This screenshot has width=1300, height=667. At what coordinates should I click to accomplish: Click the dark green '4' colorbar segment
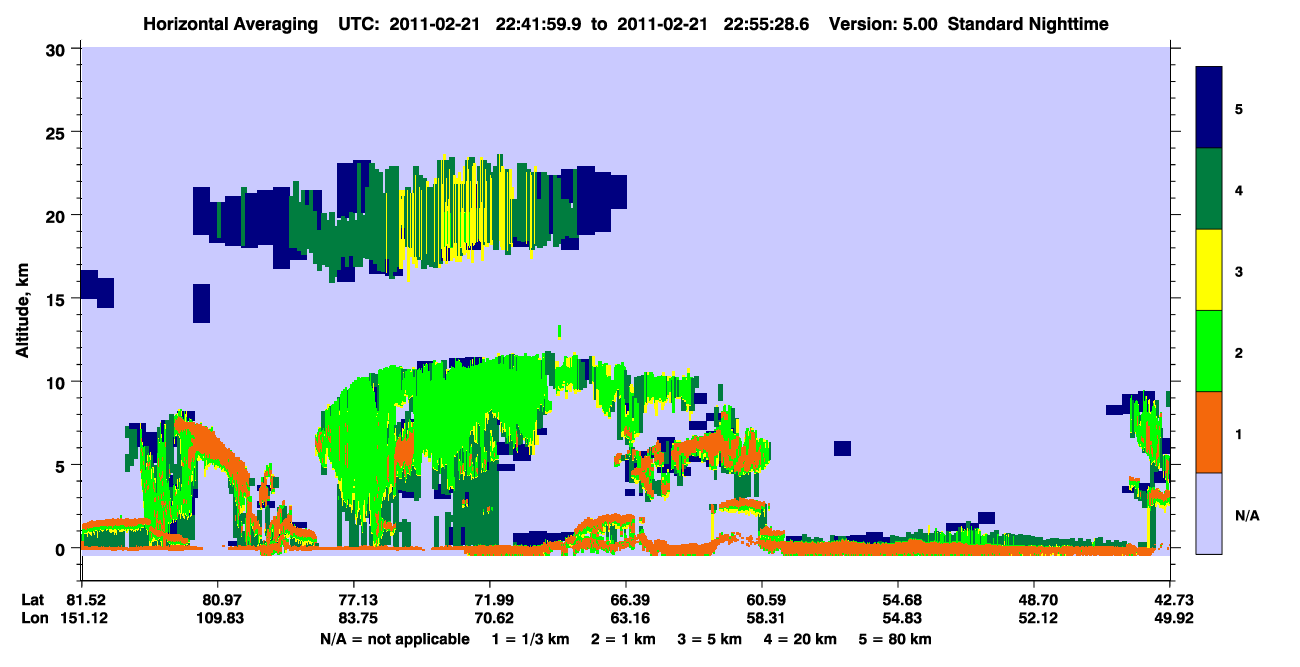click(x=1209, y=189)
